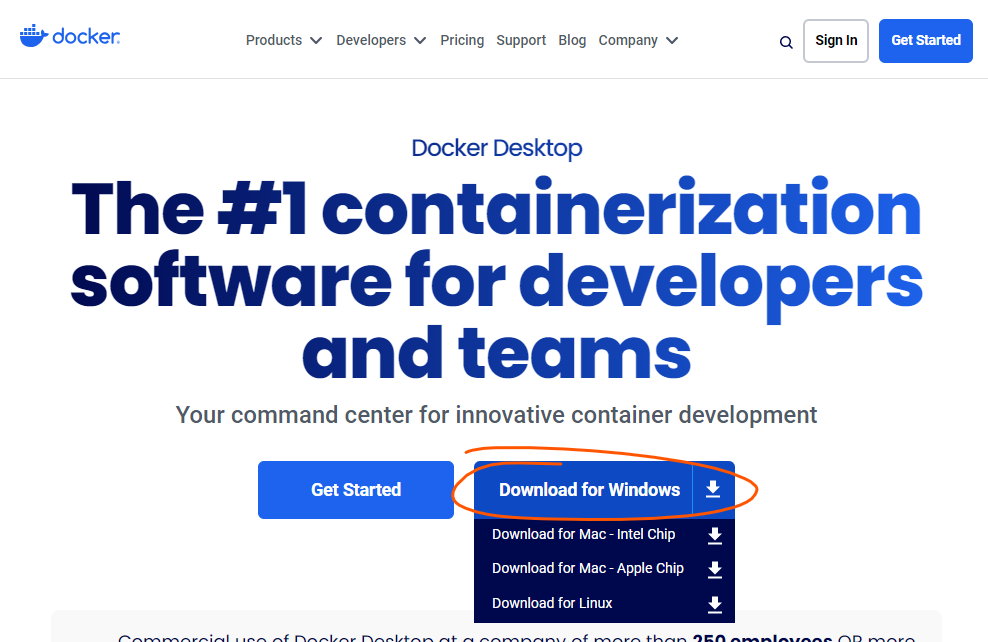988x642 pixels.
Task: Click the large Get Started hero button
Action: point(356,490)
